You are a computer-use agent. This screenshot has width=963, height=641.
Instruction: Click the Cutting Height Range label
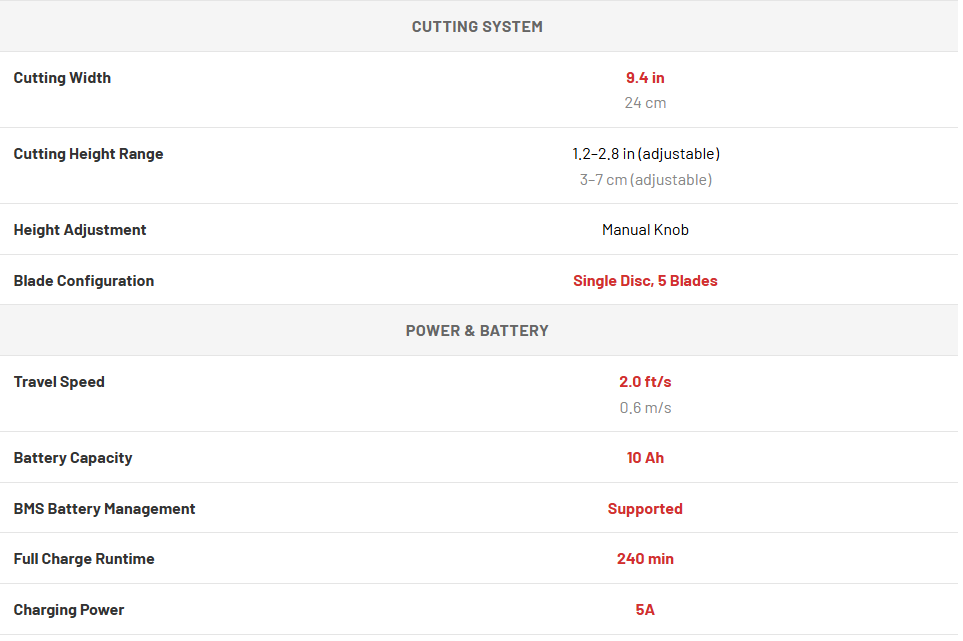(88, 154)
